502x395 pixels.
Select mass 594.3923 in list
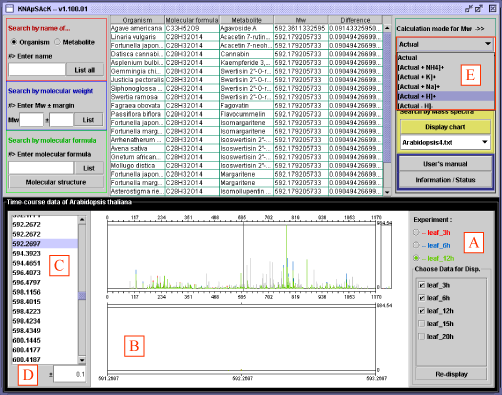click(x=45, y=253)
